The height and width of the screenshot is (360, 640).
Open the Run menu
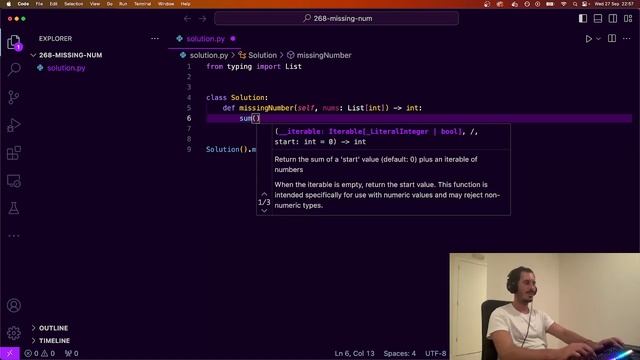(123, 4)
